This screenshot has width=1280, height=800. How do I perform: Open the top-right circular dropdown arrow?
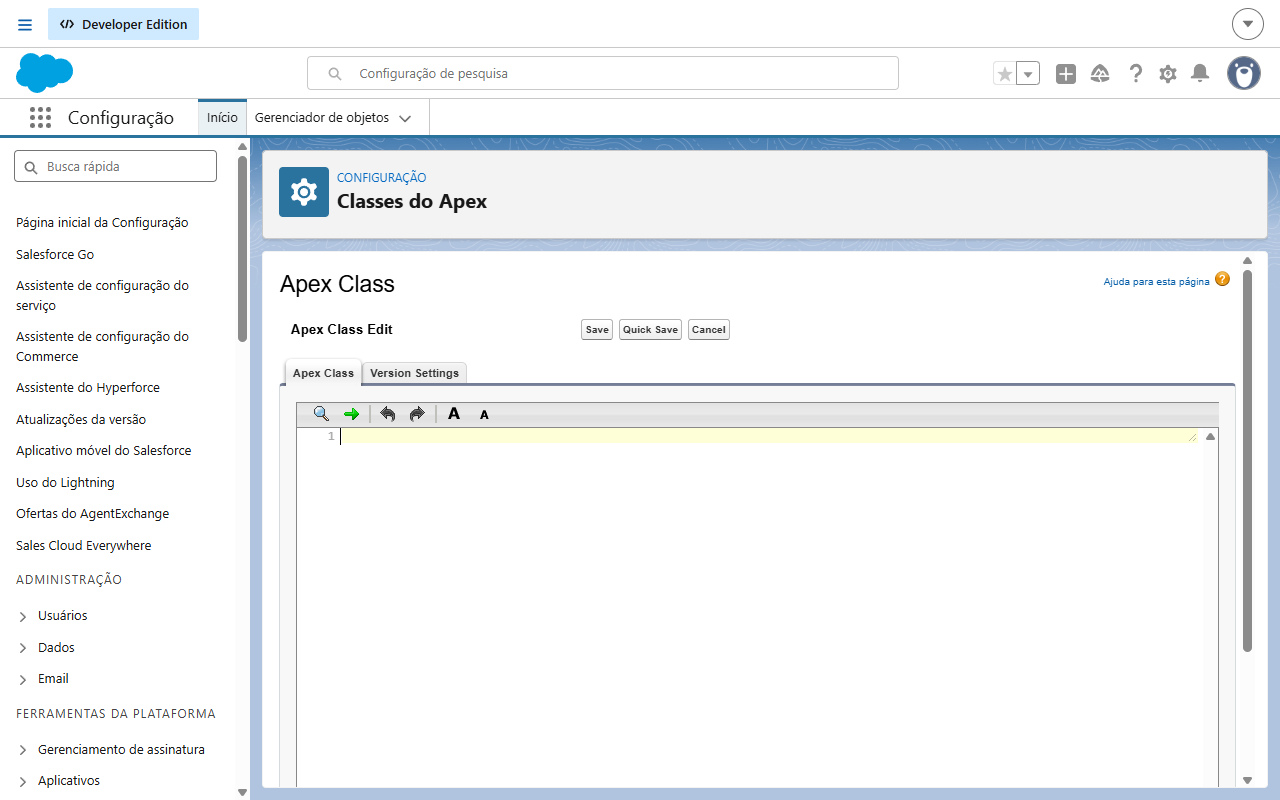1247,24
